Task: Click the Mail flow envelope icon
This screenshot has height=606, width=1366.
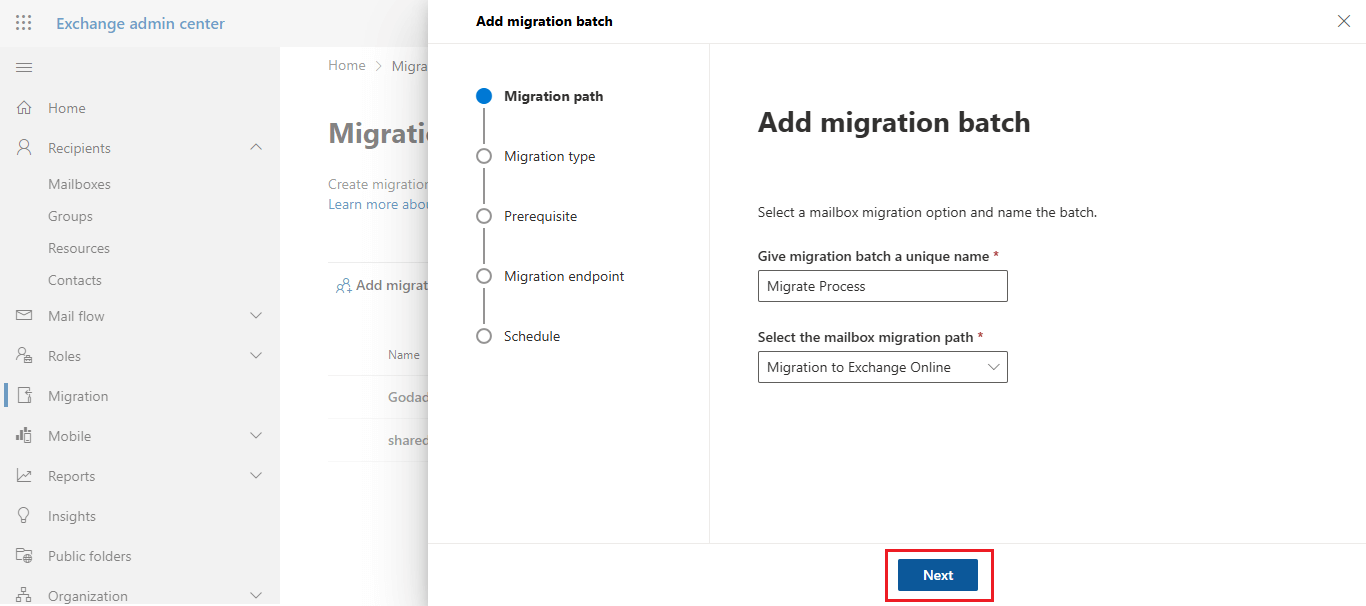Action: (25, 316)
